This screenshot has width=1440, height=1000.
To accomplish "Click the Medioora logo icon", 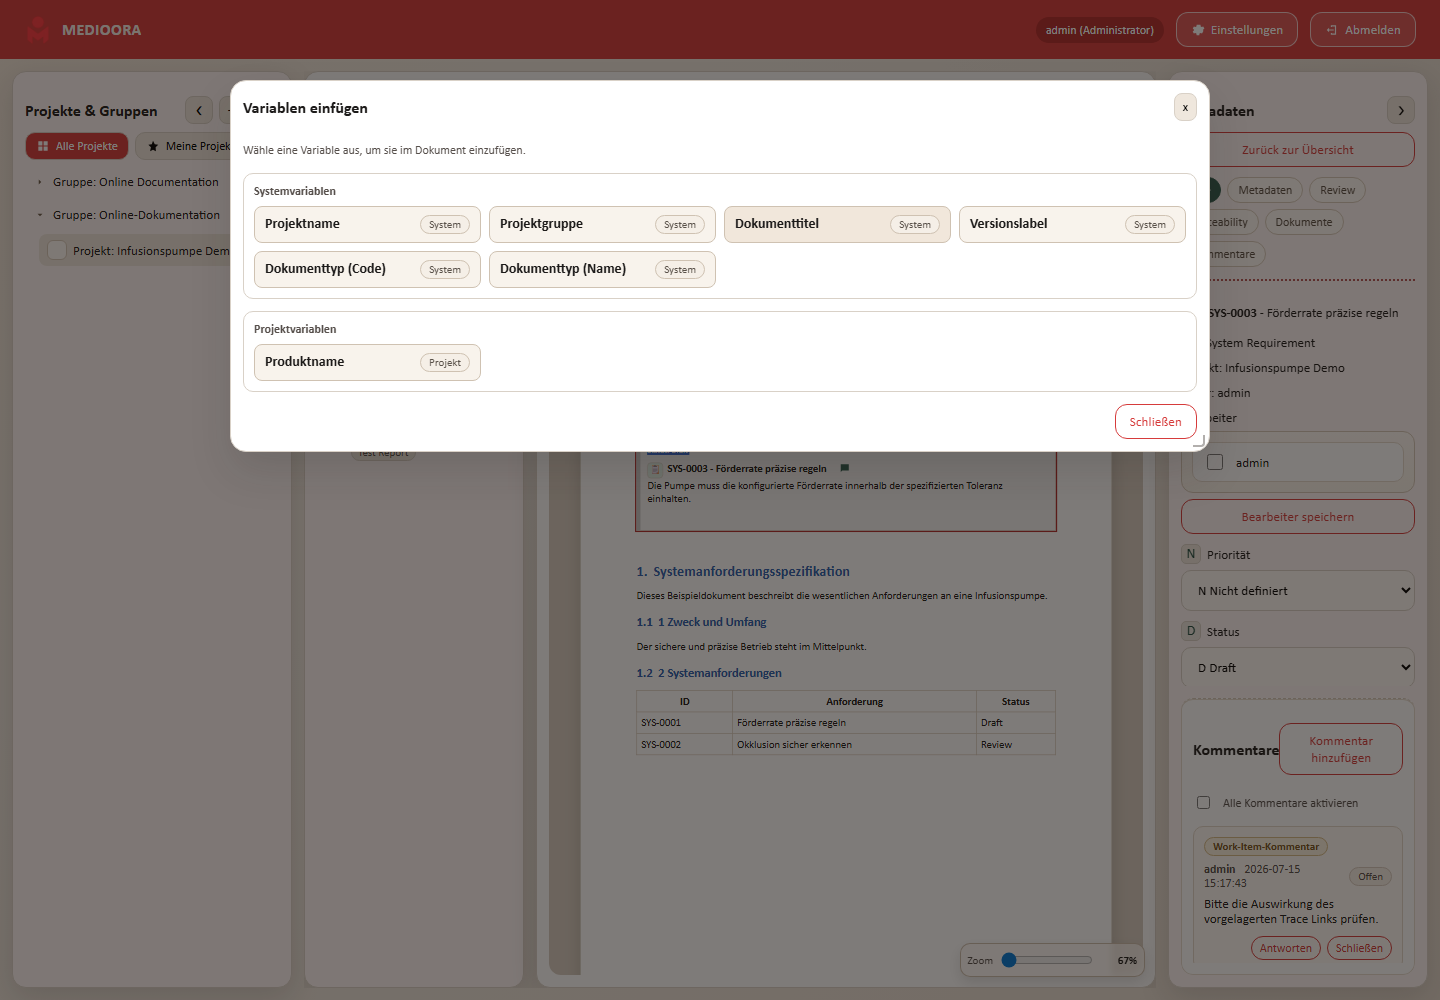I will tap(38, 30).
